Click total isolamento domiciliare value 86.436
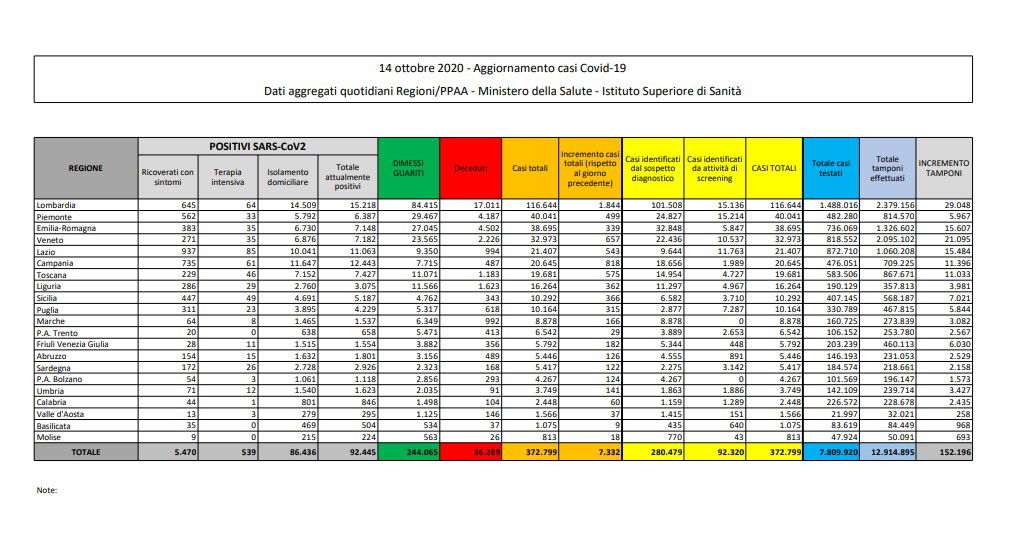The image size is (1025, 539). [303, 452]
